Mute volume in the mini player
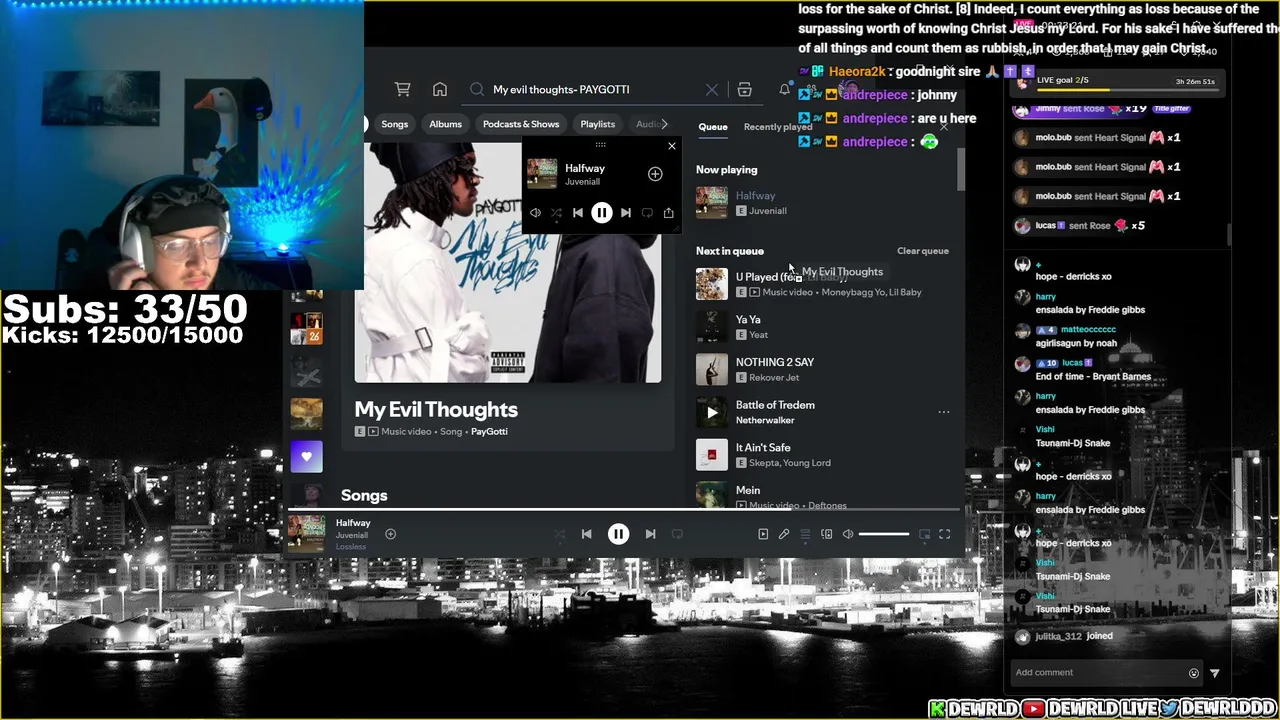 [535, 213]
